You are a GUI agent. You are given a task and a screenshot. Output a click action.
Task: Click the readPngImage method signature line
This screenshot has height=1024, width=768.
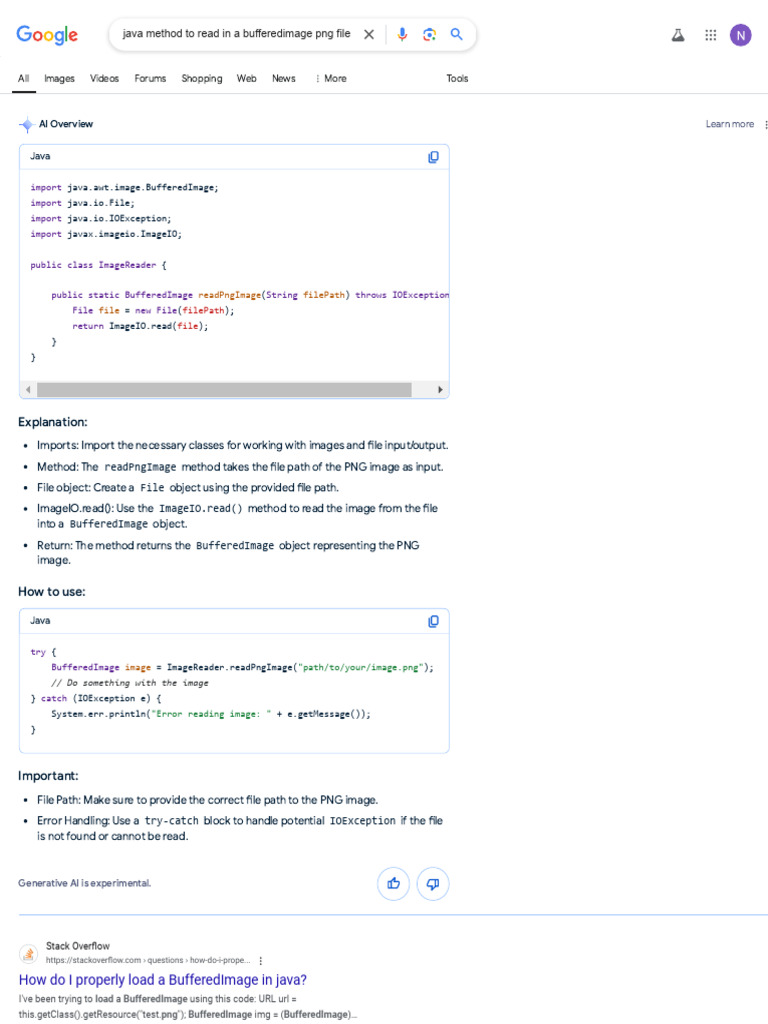click(x=250, y=295)
